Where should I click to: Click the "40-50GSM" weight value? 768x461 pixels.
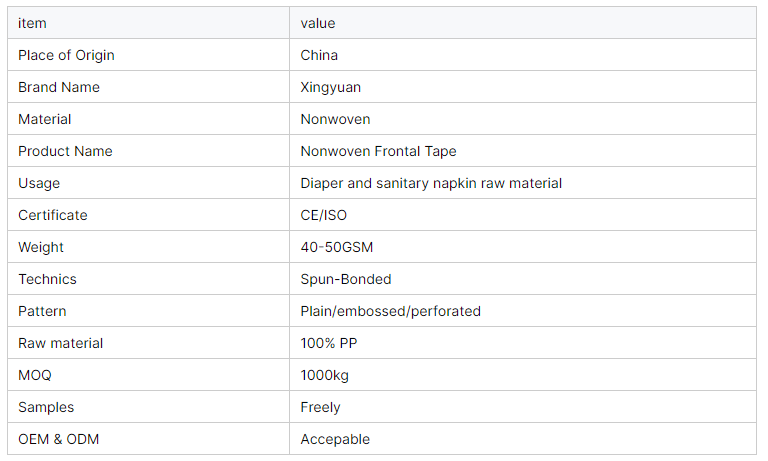[x=337, y=247]
